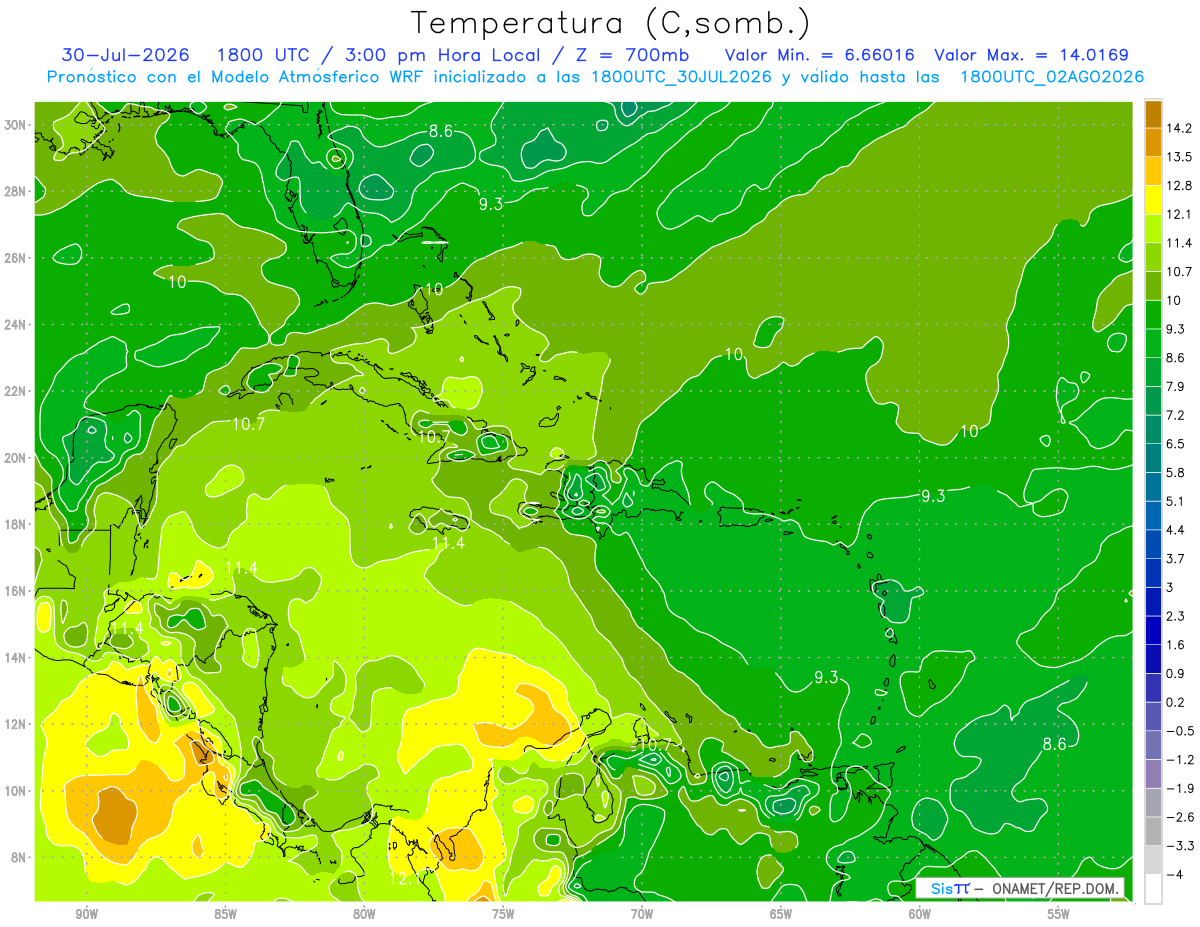Screen dimensions: 1200x927
Task: Click the "3.7" colorbar label
Action: [x=1175, y=558]
